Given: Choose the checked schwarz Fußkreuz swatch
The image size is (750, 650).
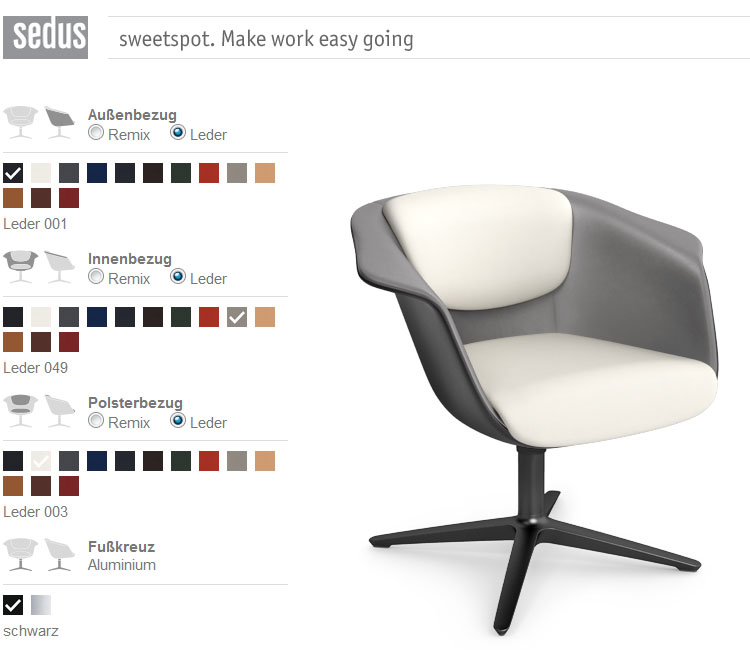Looking at the screenshot, I should (13, 605).
